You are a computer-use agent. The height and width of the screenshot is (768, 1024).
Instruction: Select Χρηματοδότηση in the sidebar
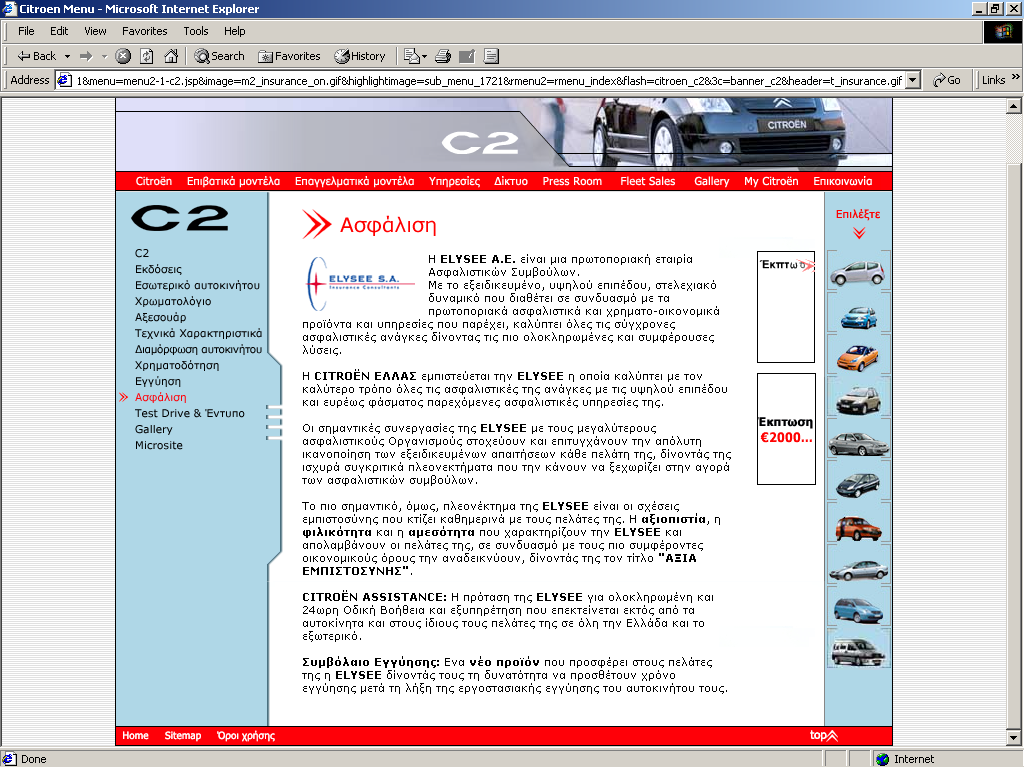(177, 365)
